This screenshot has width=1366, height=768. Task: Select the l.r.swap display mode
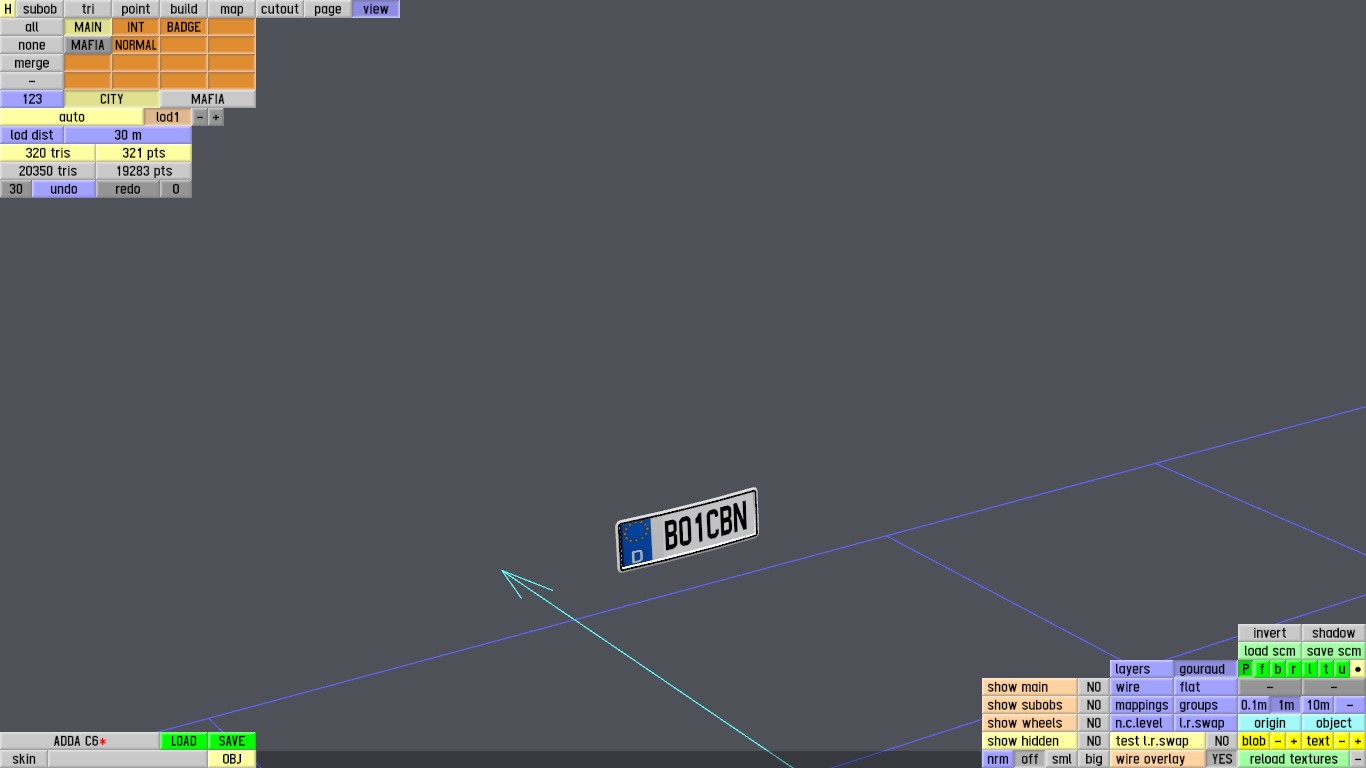[1206, 723]
